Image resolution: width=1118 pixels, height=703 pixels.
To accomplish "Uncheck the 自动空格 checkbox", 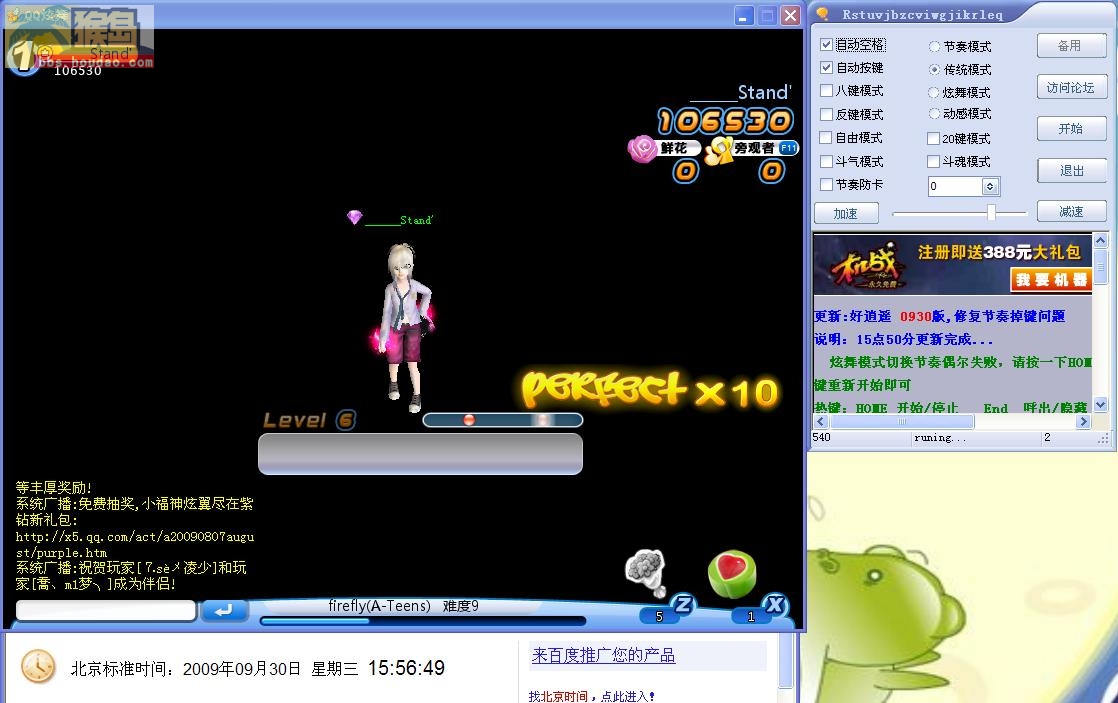I will 826,44.
